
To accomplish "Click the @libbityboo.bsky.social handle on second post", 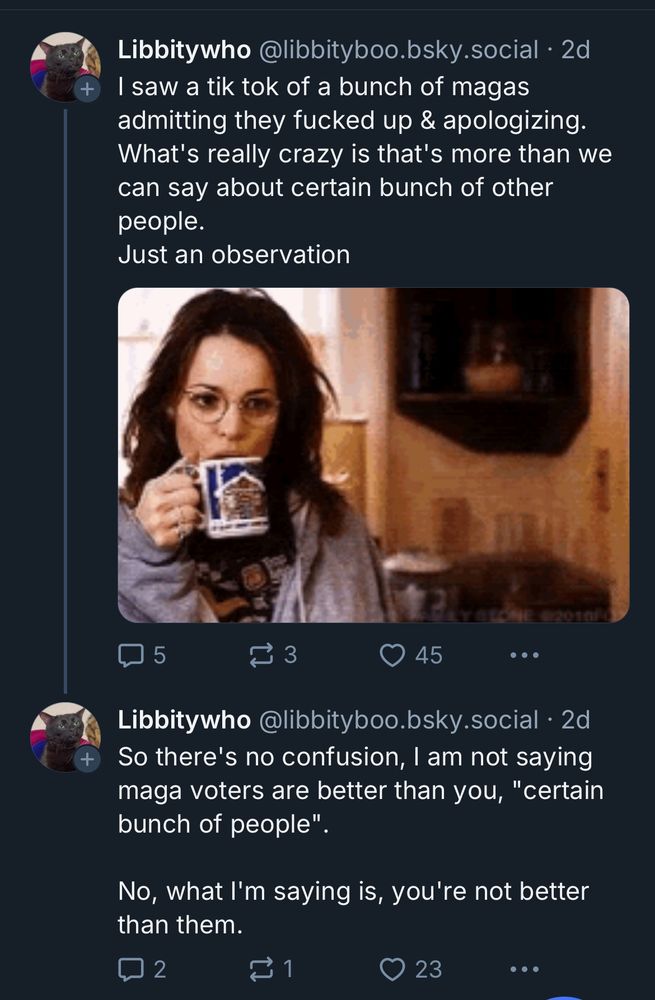I will 398,719.
